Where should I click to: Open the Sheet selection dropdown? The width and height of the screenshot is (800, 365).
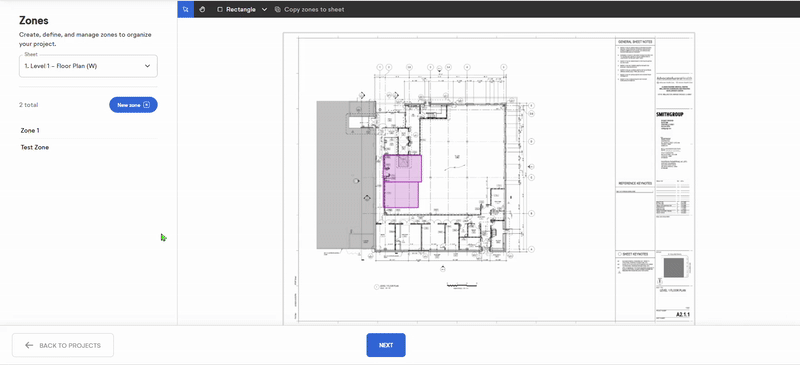coord(88,66)
